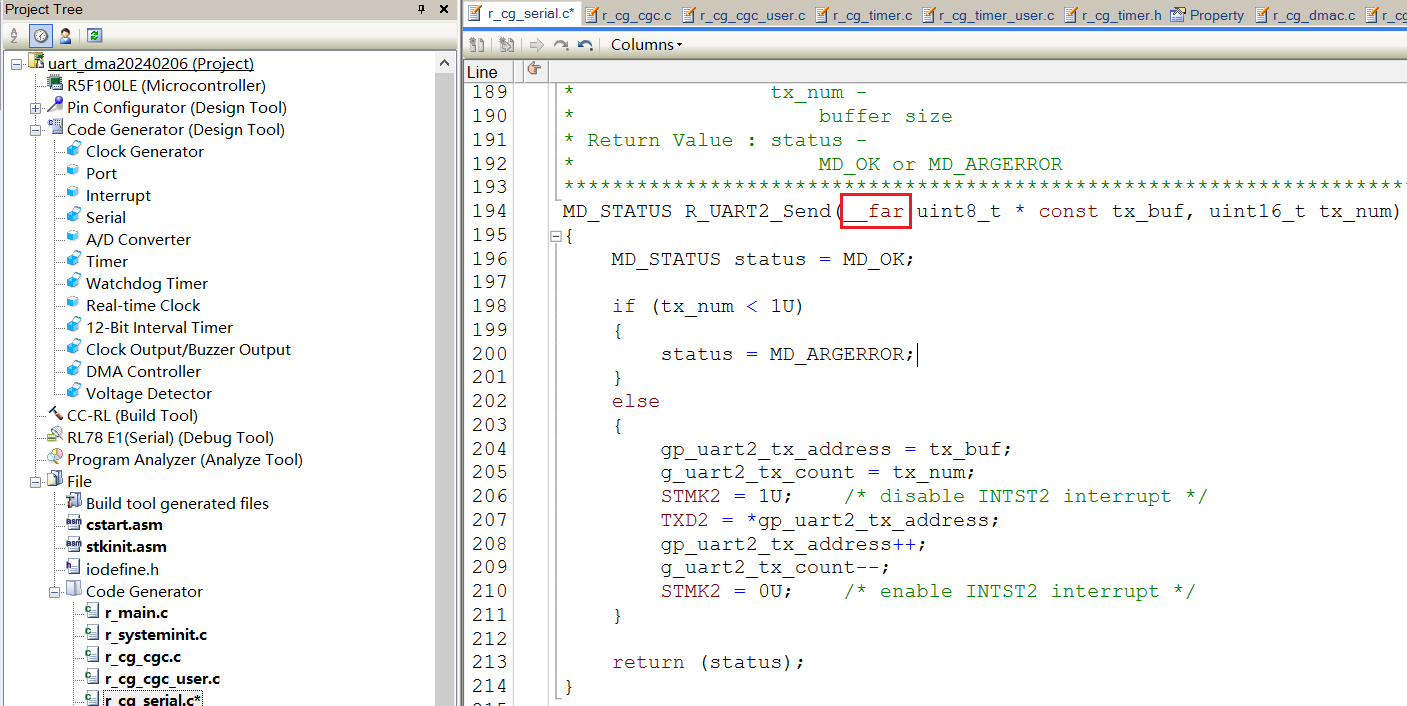Viewport: 1407px width, 706px height.
Task: Switch to the r_cg_timer_user.c tab
Action: point(988,15)
